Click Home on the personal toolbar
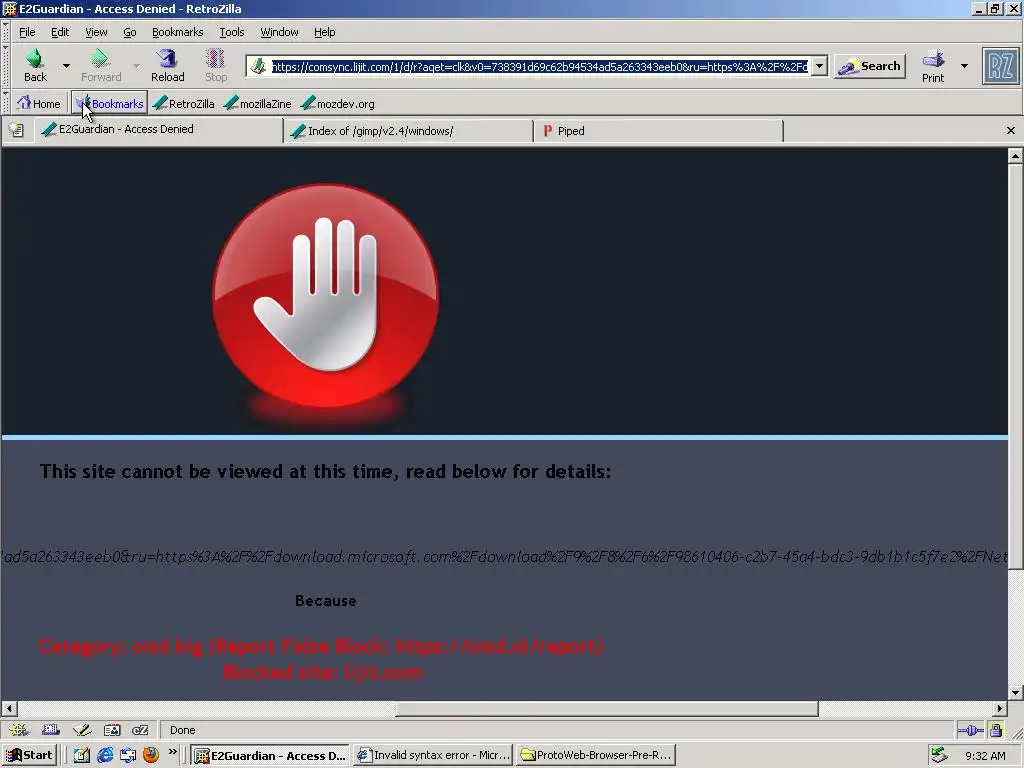 click(39, 103)
